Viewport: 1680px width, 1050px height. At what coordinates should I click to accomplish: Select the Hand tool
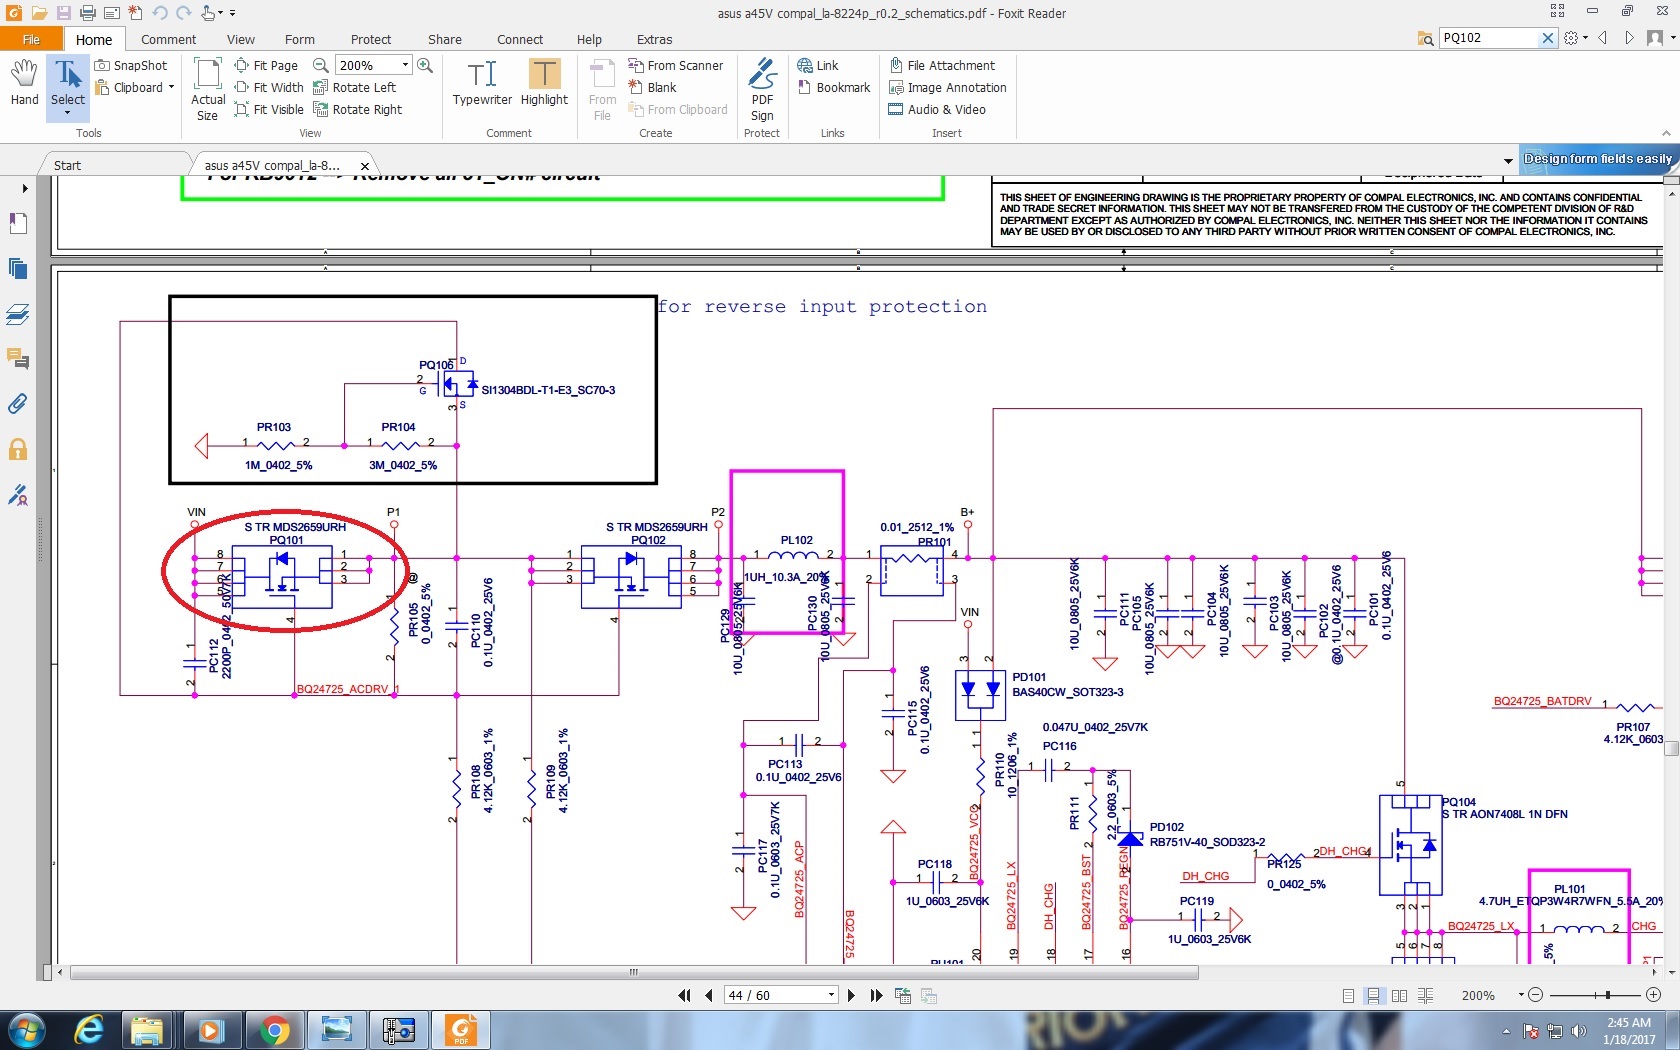tap(24, 82)
